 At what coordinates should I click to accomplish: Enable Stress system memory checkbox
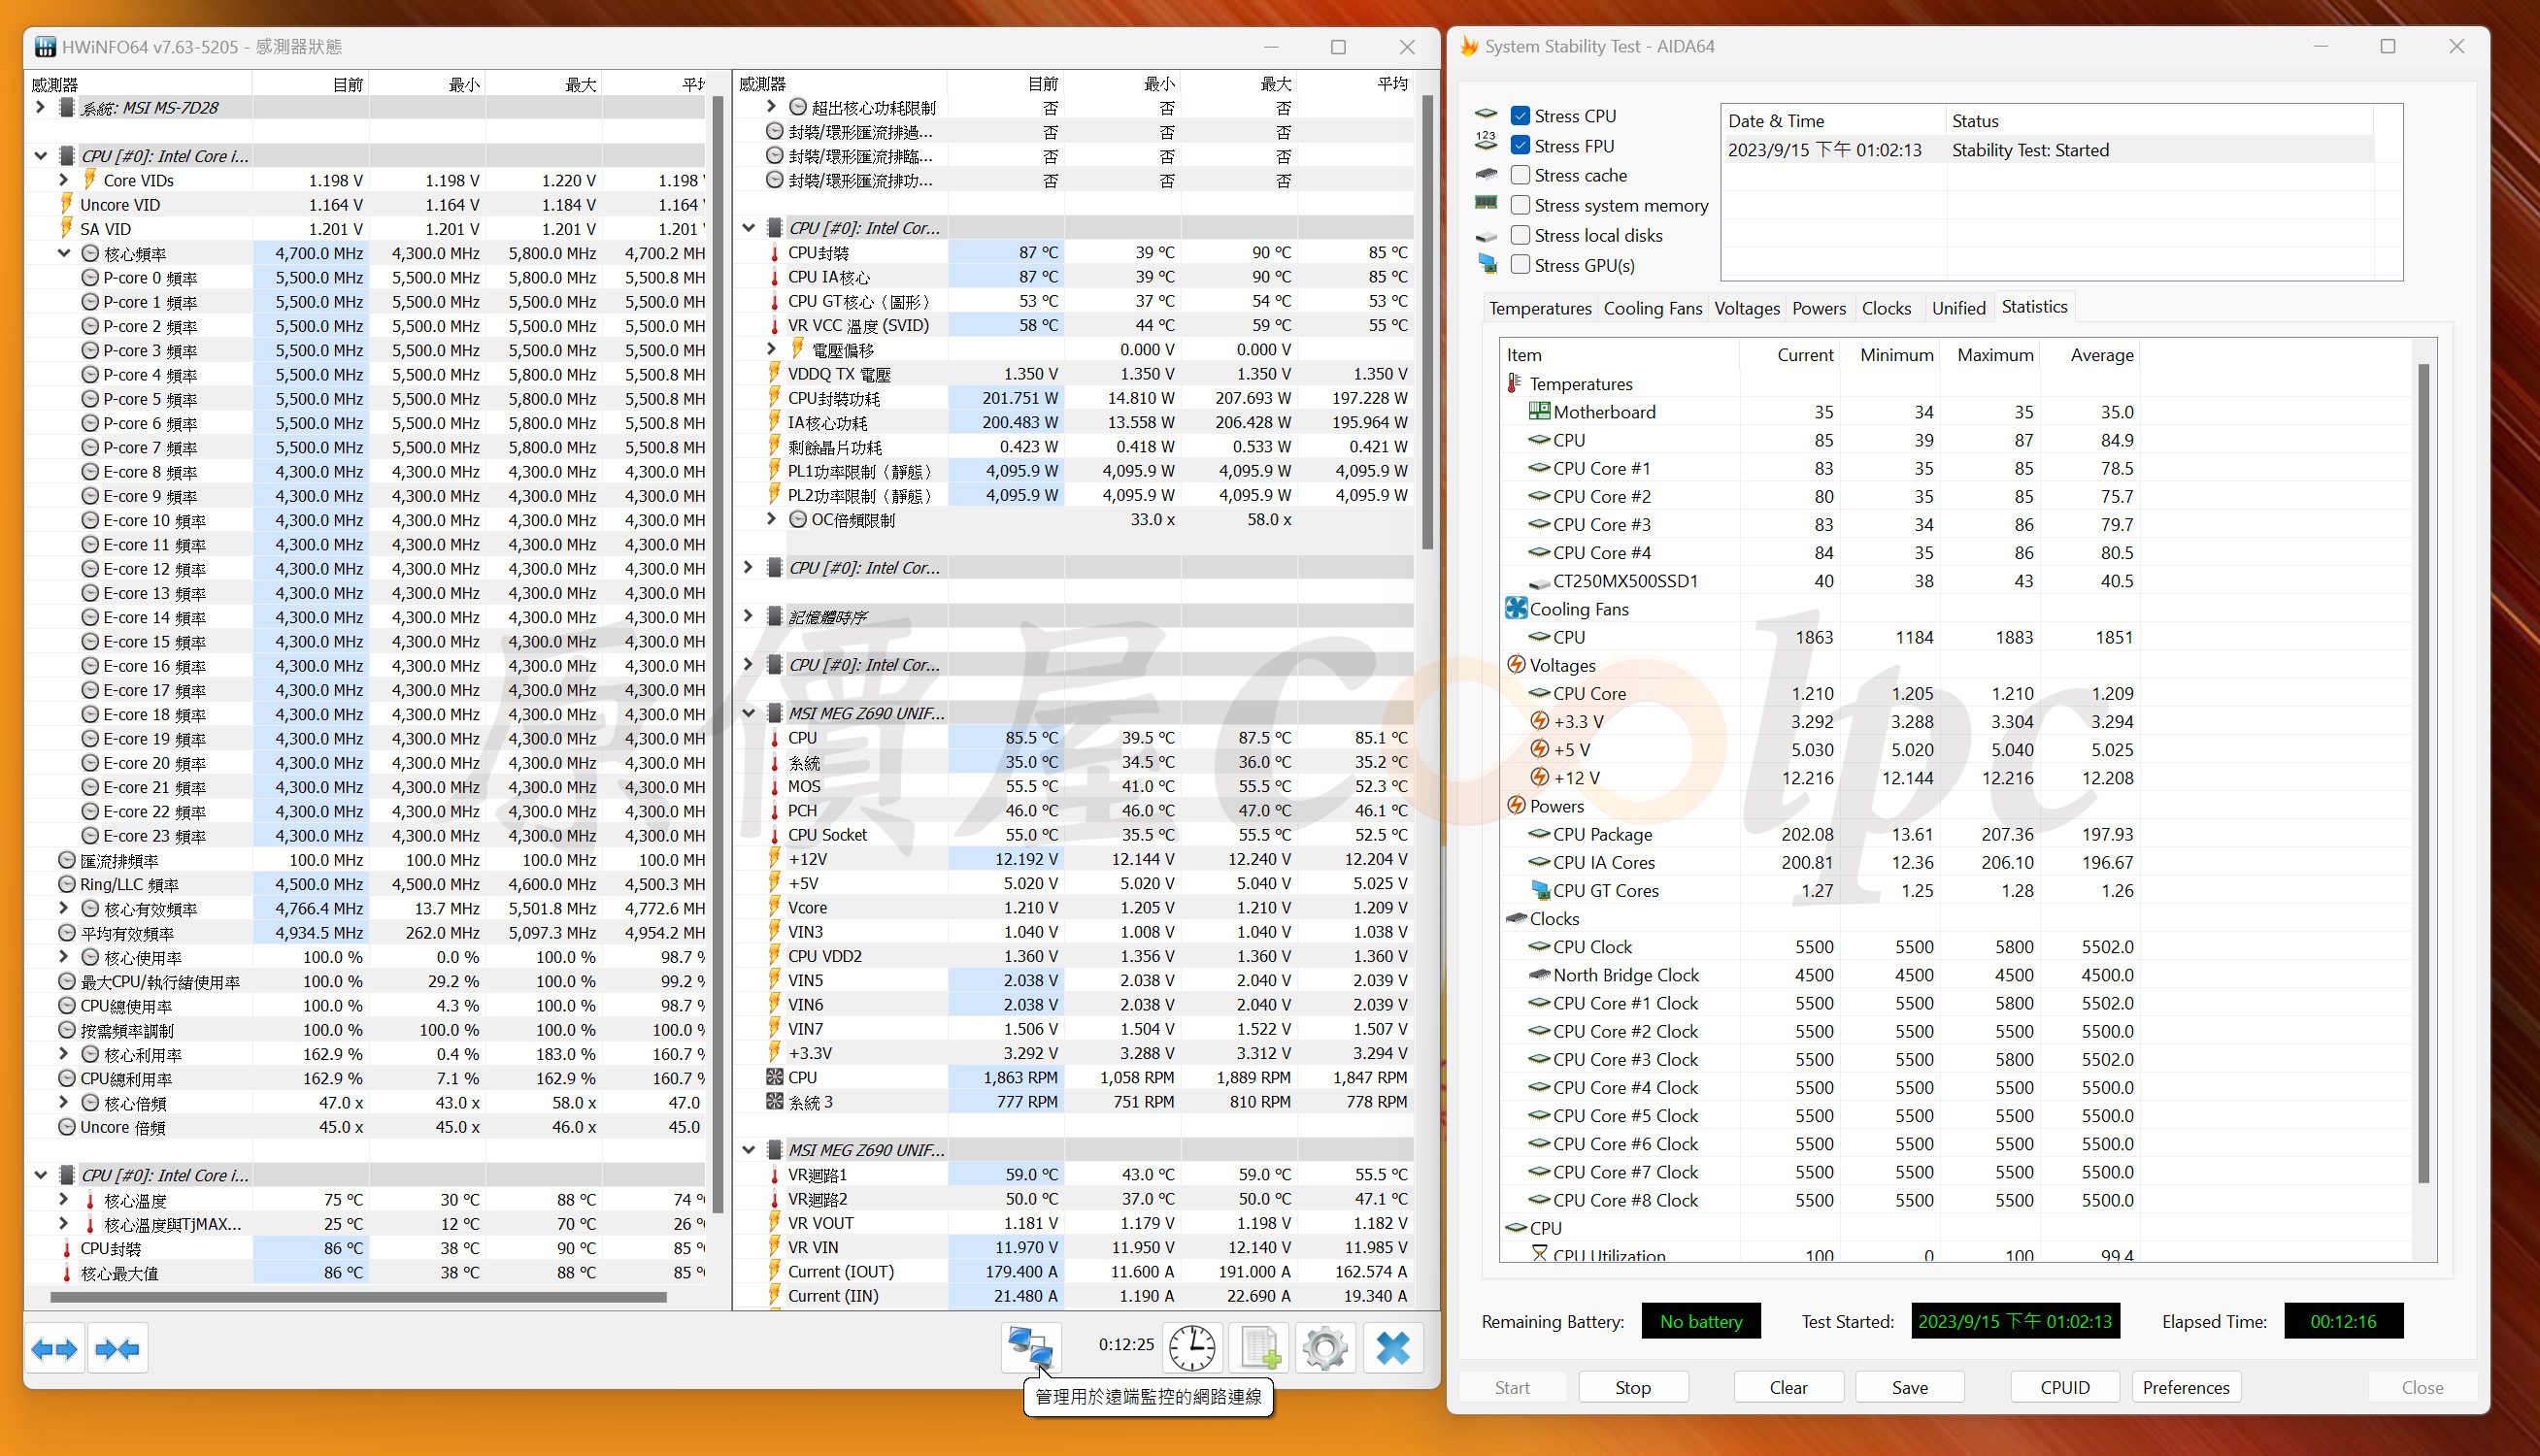click(1520, 205)
